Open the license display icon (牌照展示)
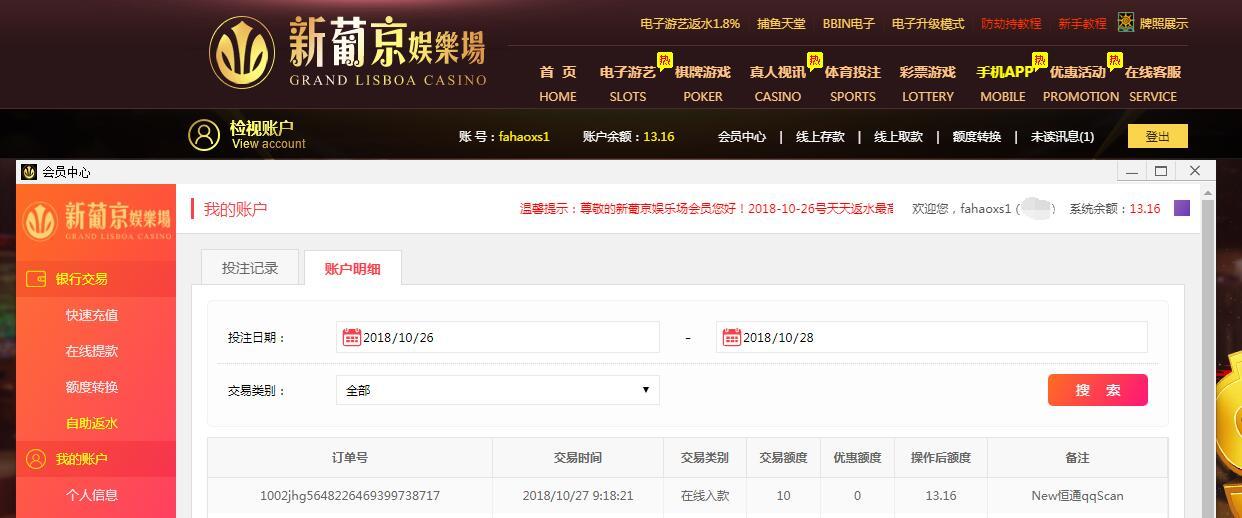Screen dimensions: 1242x518 point(1126,22)
